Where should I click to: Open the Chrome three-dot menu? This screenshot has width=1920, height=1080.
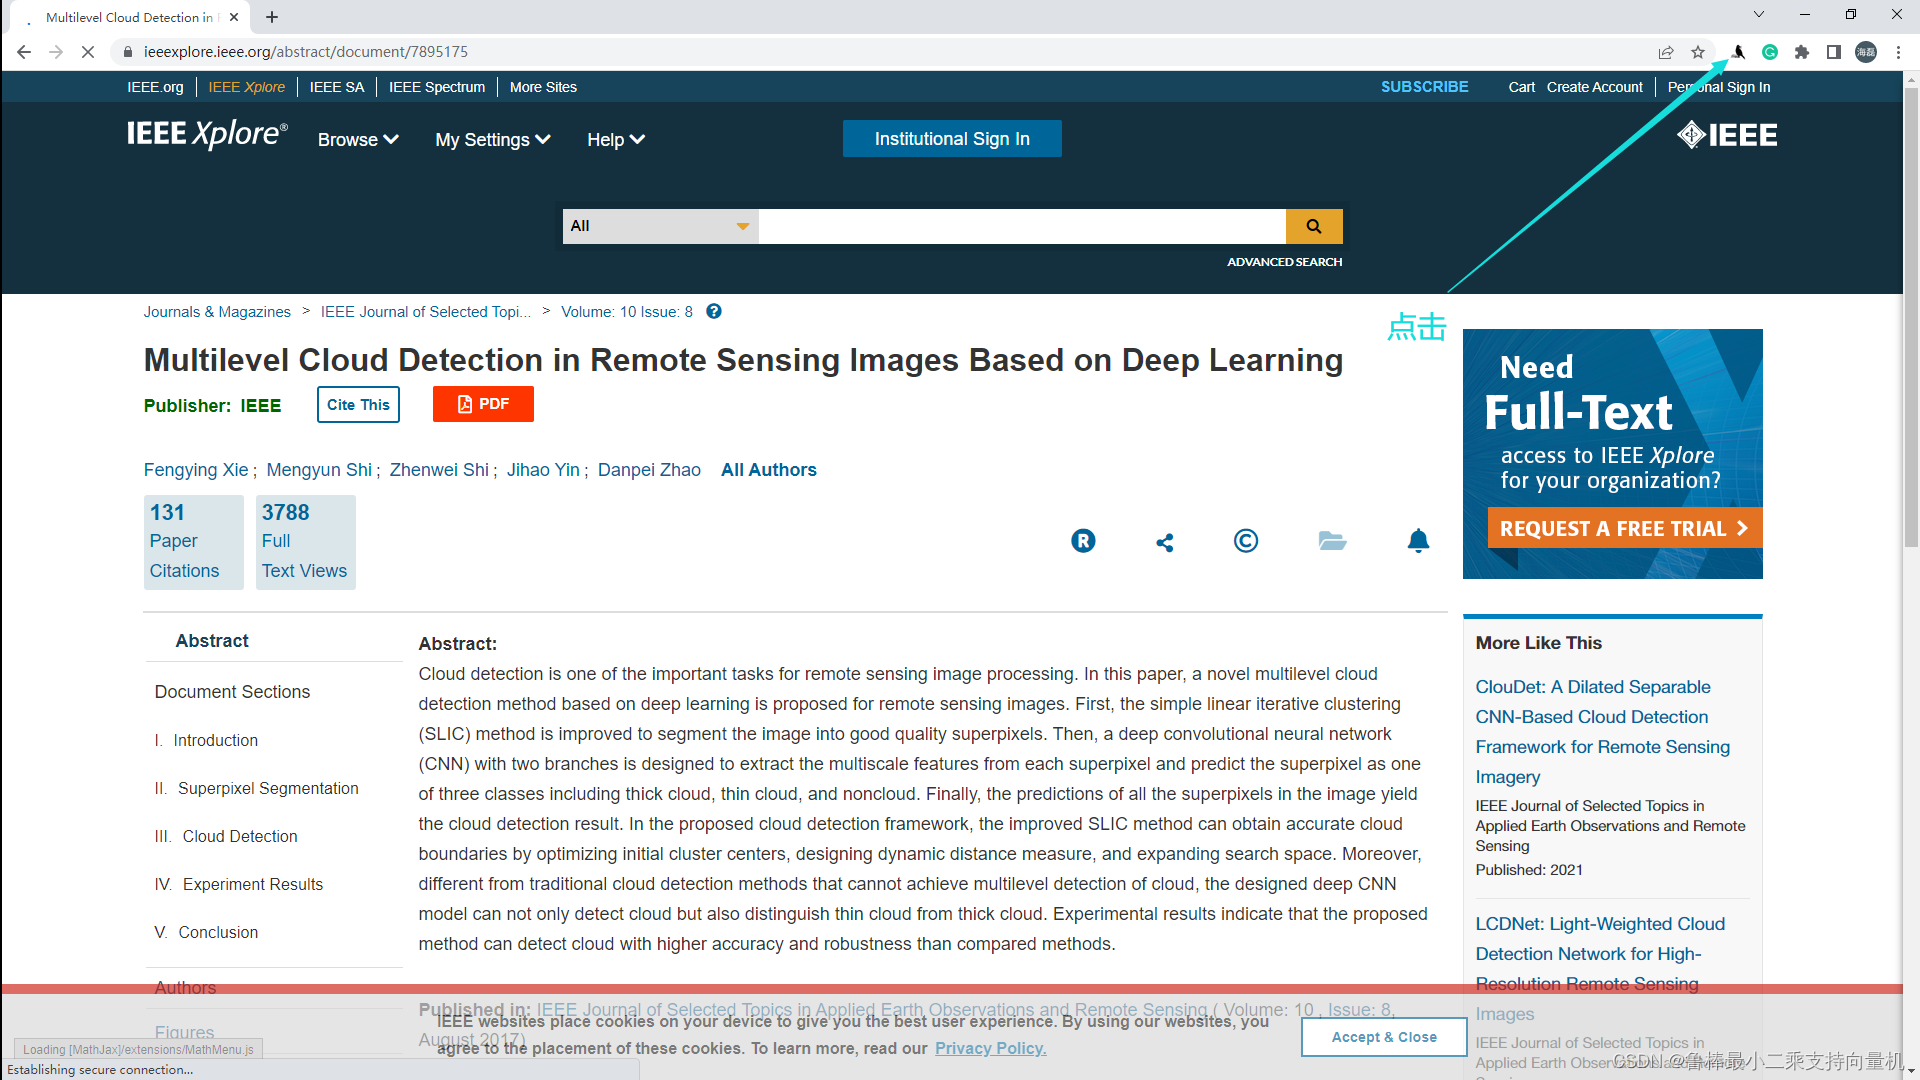[1898, 52]
